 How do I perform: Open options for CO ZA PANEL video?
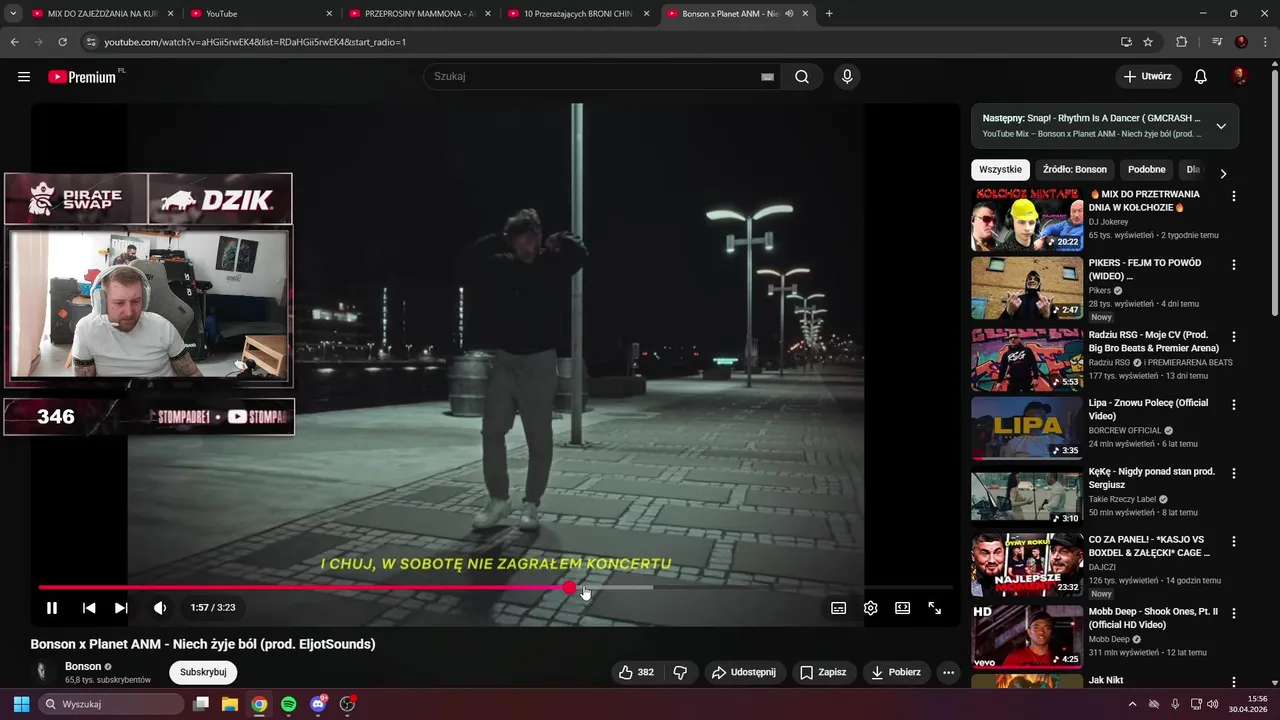pos(1234,541)
